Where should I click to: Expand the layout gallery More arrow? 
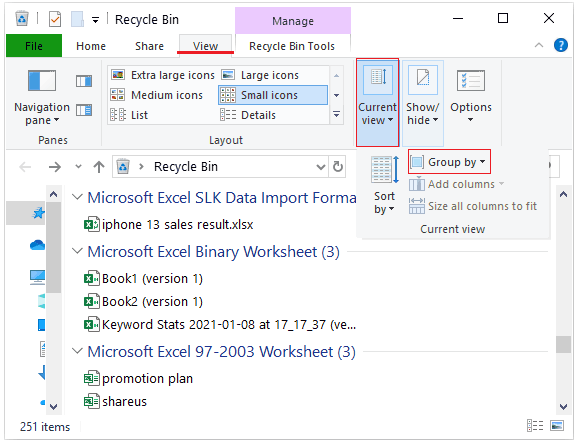click(x=337, y=114)
